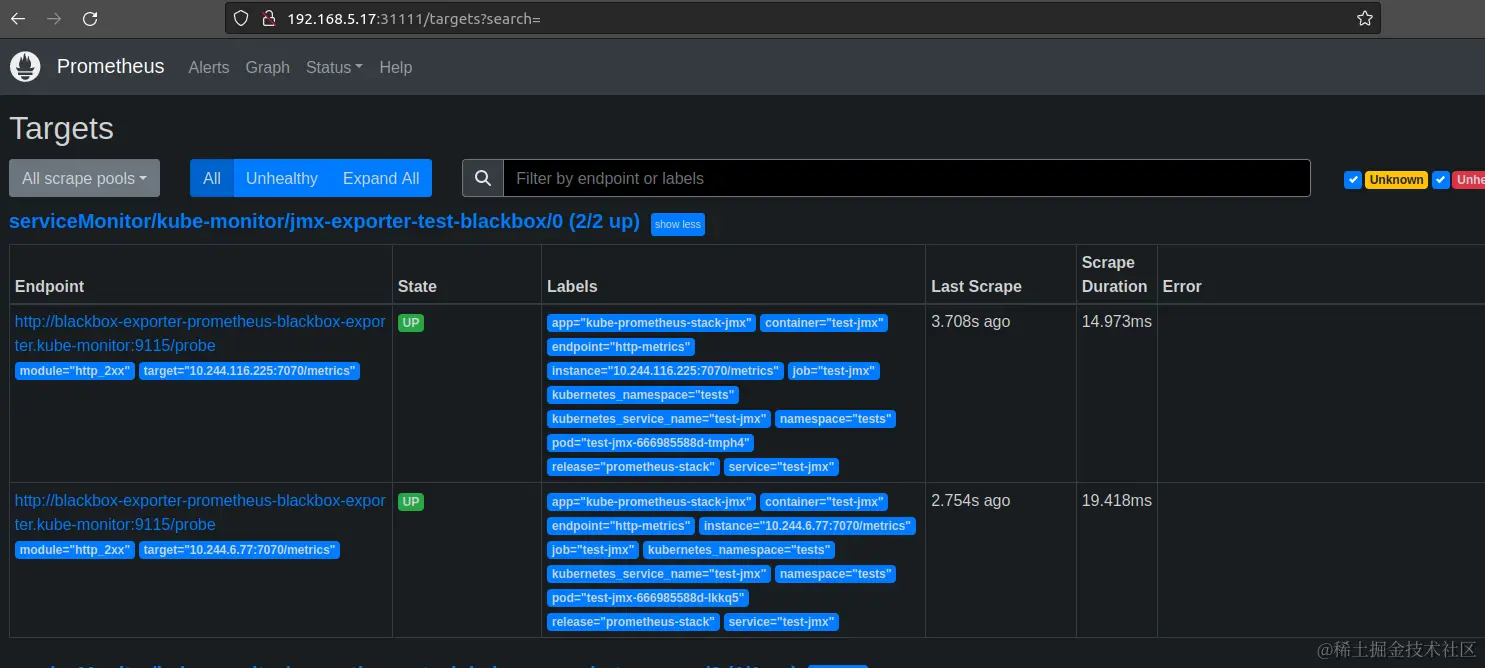Click the Targets page heading
The width and height of the screenshot is (1485, 668).
pos(62,129)
